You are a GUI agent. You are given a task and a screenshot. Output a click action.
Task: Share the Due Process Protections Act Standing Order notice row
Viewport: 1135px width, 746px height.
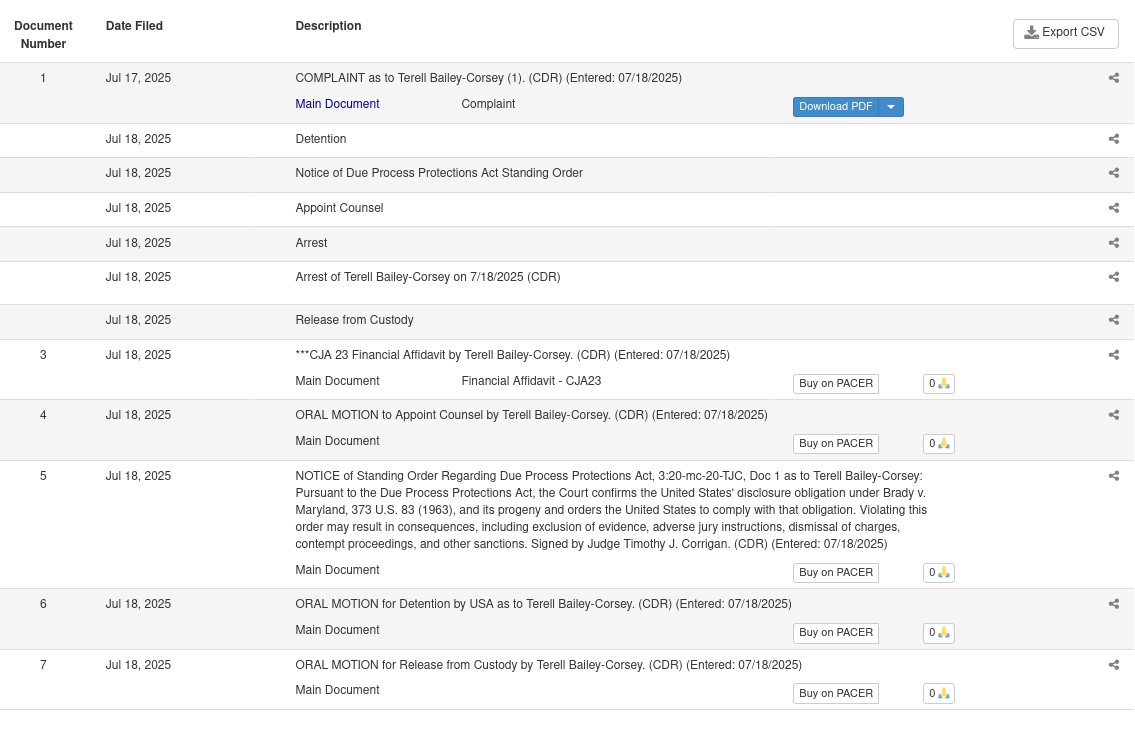1113,173
